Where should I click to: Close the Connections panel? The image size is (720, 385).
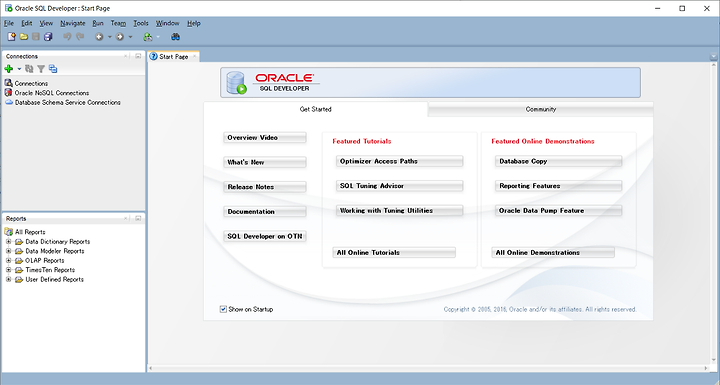pyautogui.click(x=126, y=56)
